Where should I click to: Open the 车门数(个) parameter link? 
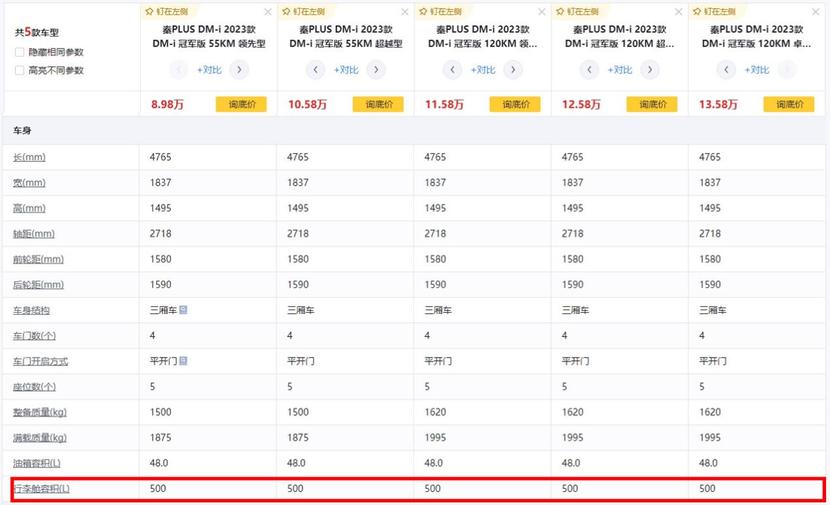pos(34,336)
